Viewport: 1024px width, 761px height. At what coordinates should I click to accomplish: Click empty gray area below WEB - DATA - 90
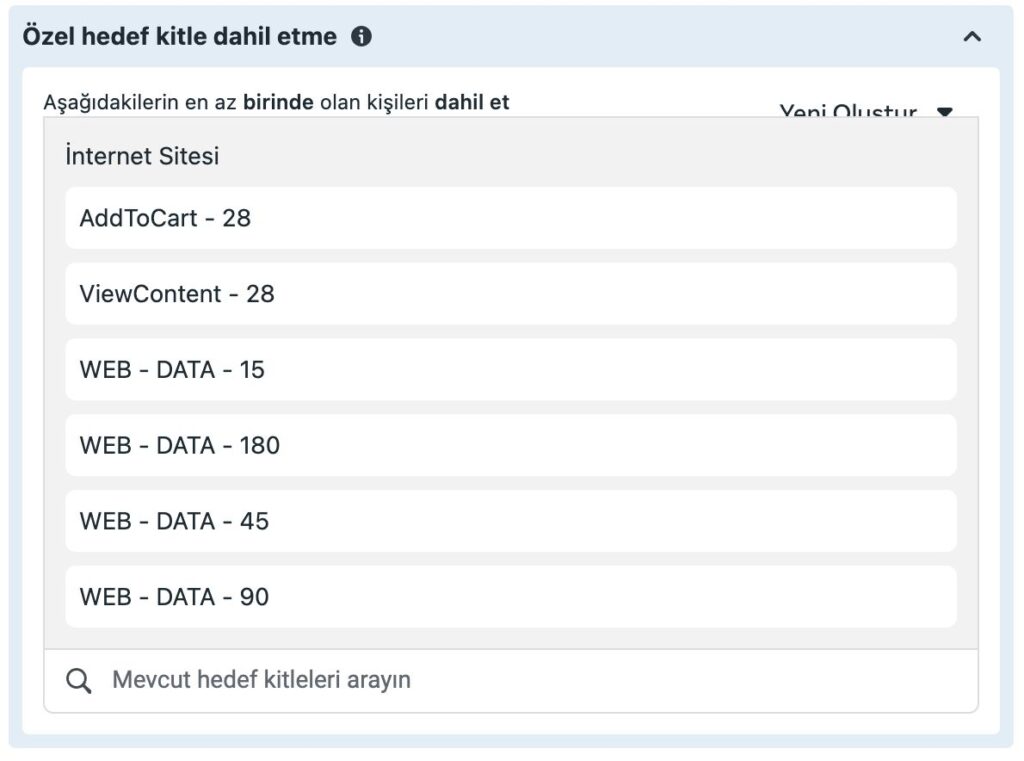[x=510, y=639]
